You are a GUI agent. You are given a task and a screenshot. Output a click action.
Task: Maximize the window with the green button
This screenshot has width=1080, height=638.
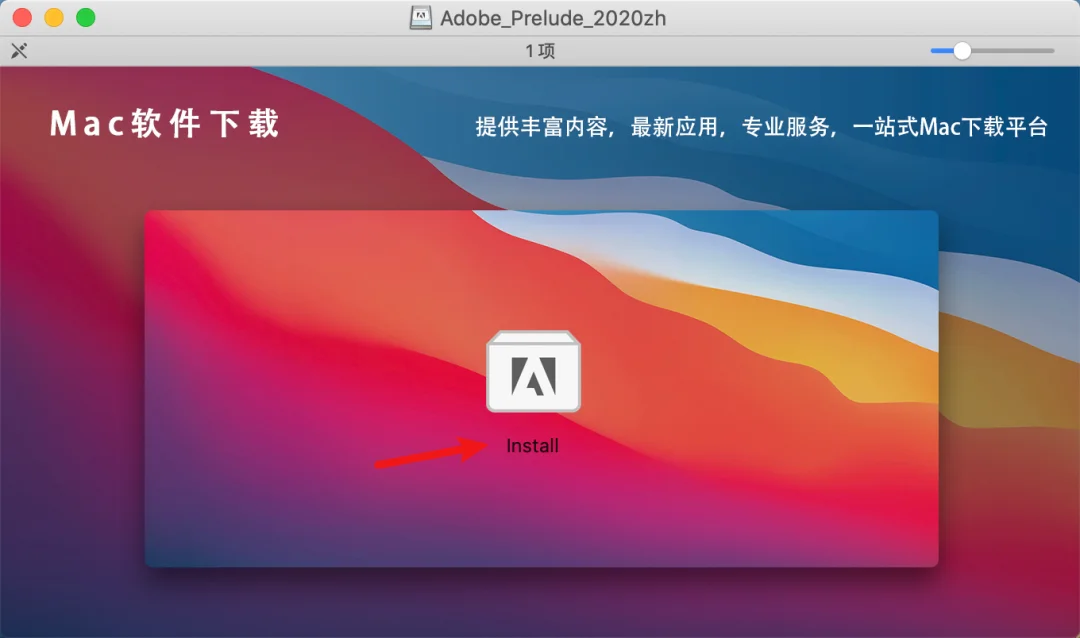pyautogui.click(x=86, y=17)
